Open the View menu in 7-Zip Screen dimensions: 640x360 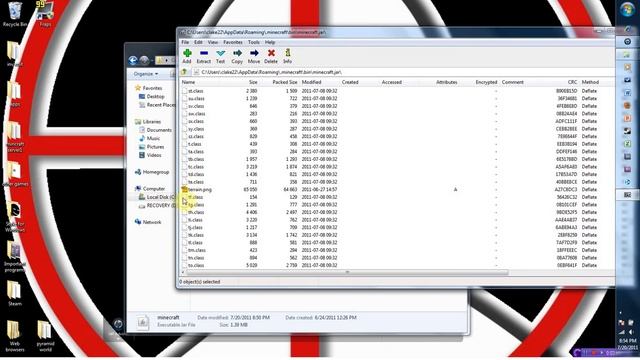pos(213,42)
